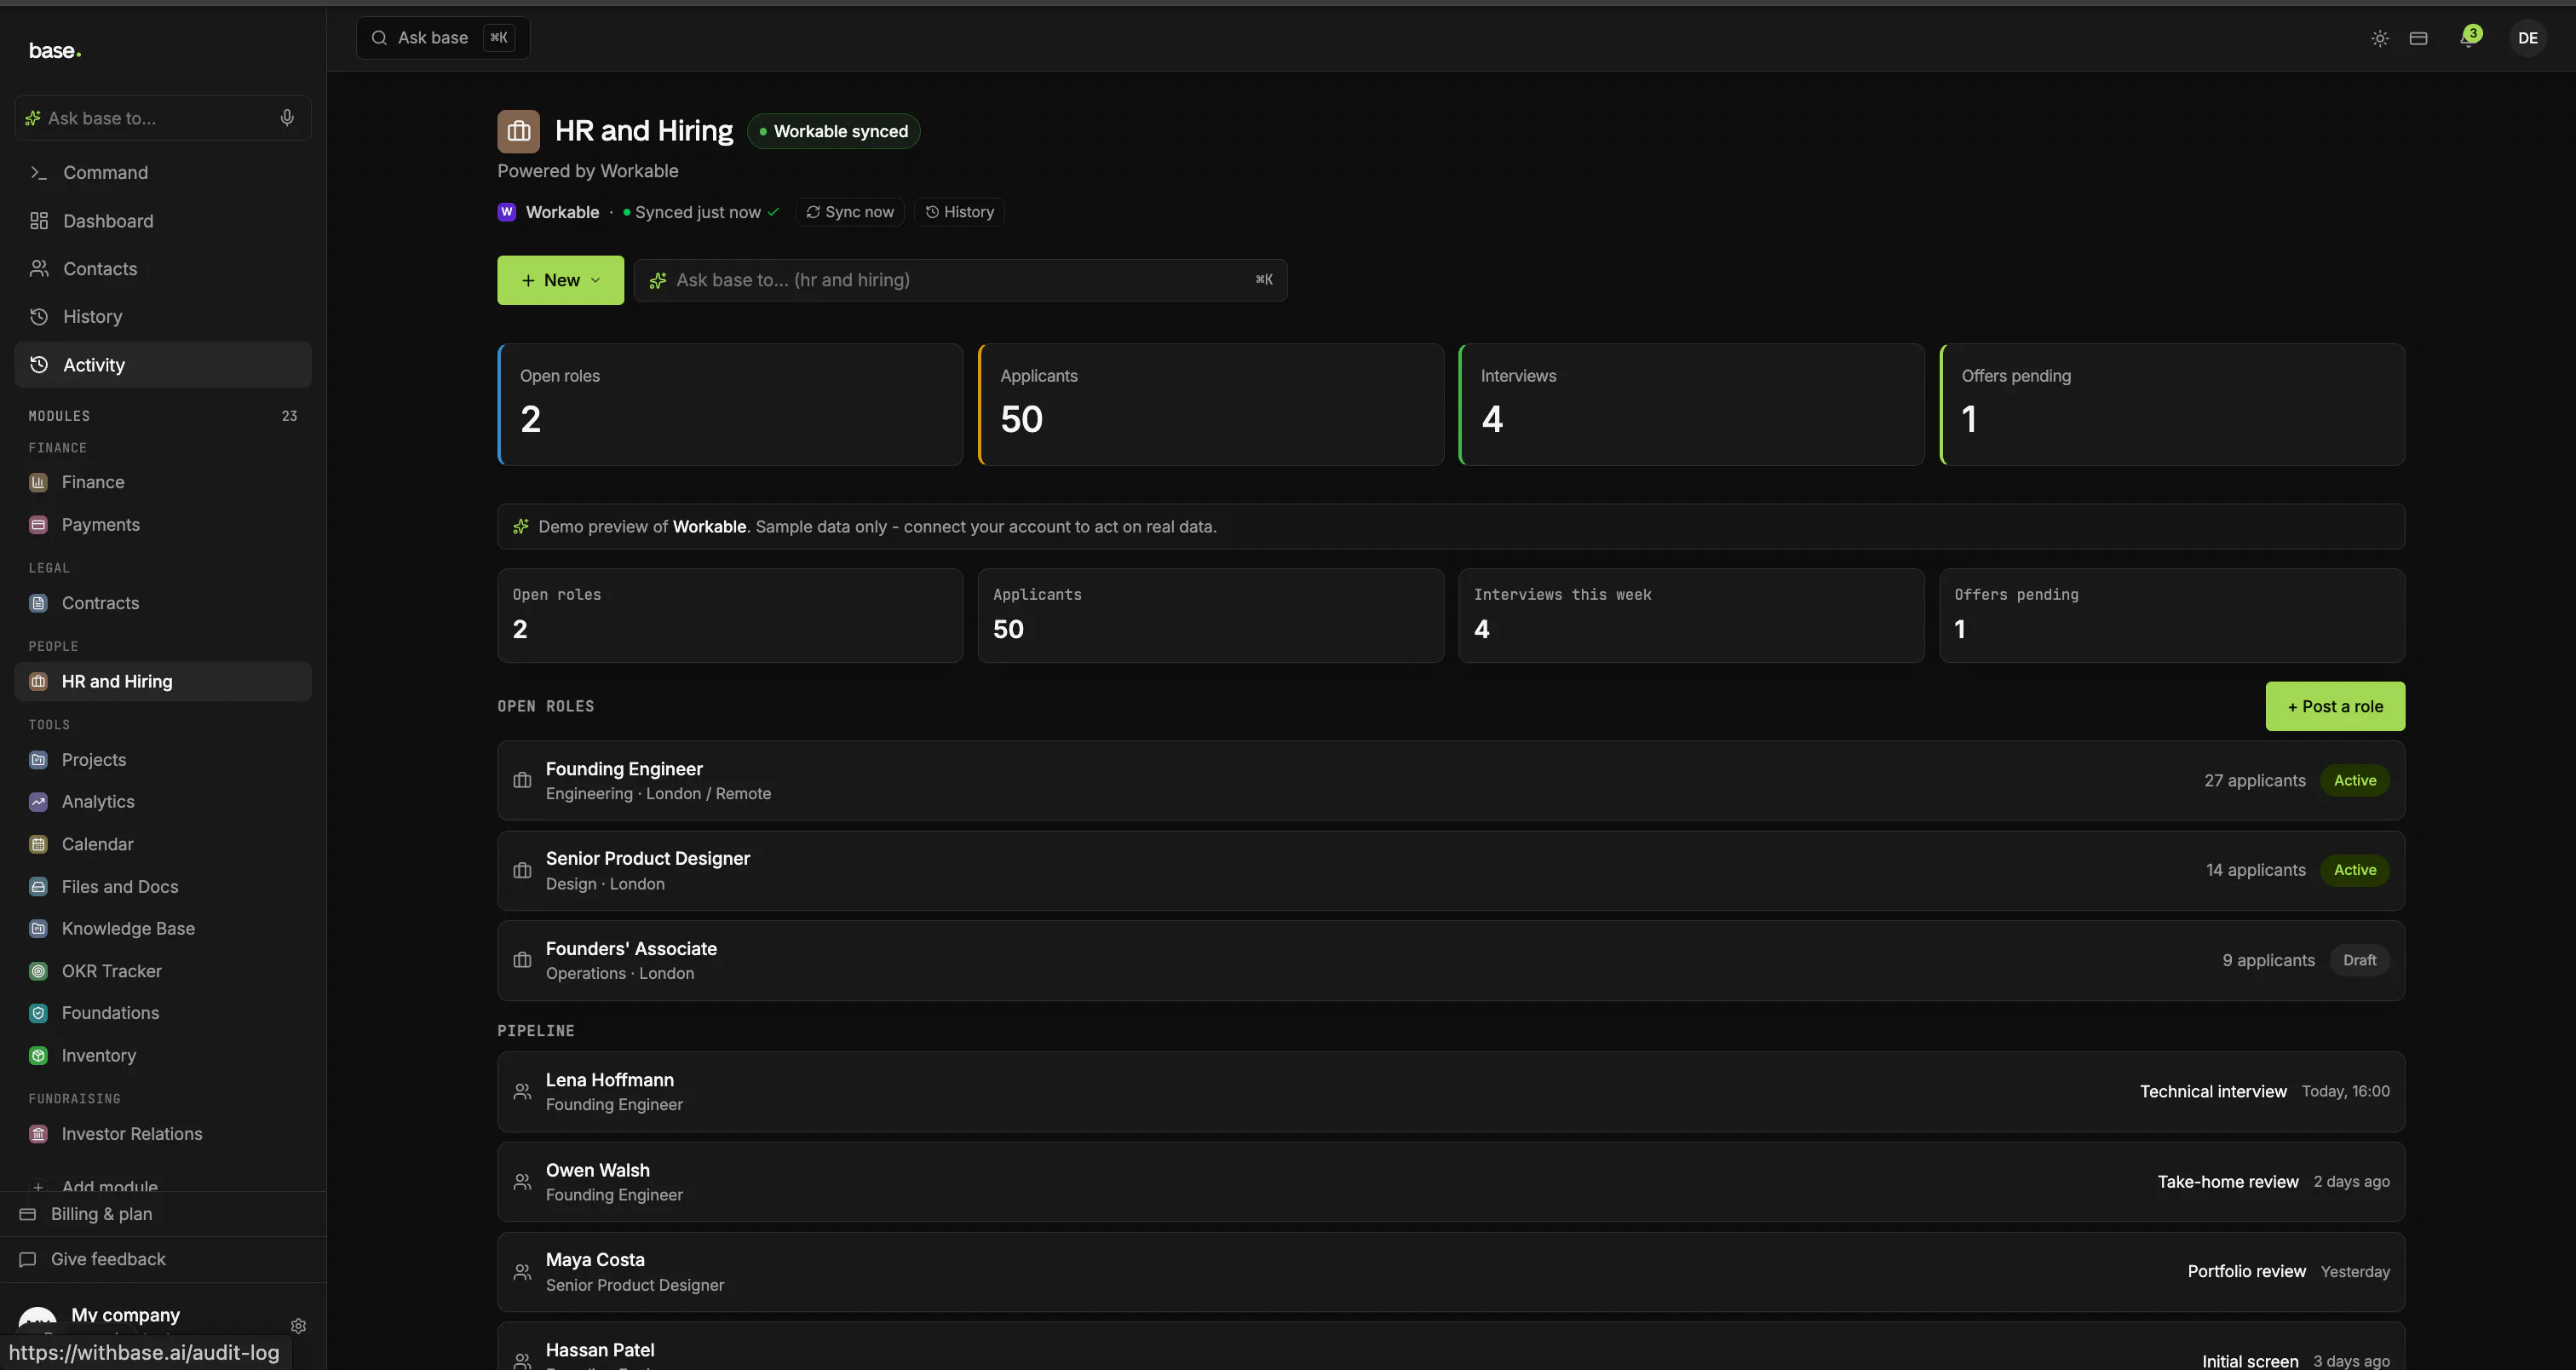This screenshot has width=2576, height=1370.
Task: Click person icon beside Lena Hoffmann
Action: (522, 1092)
